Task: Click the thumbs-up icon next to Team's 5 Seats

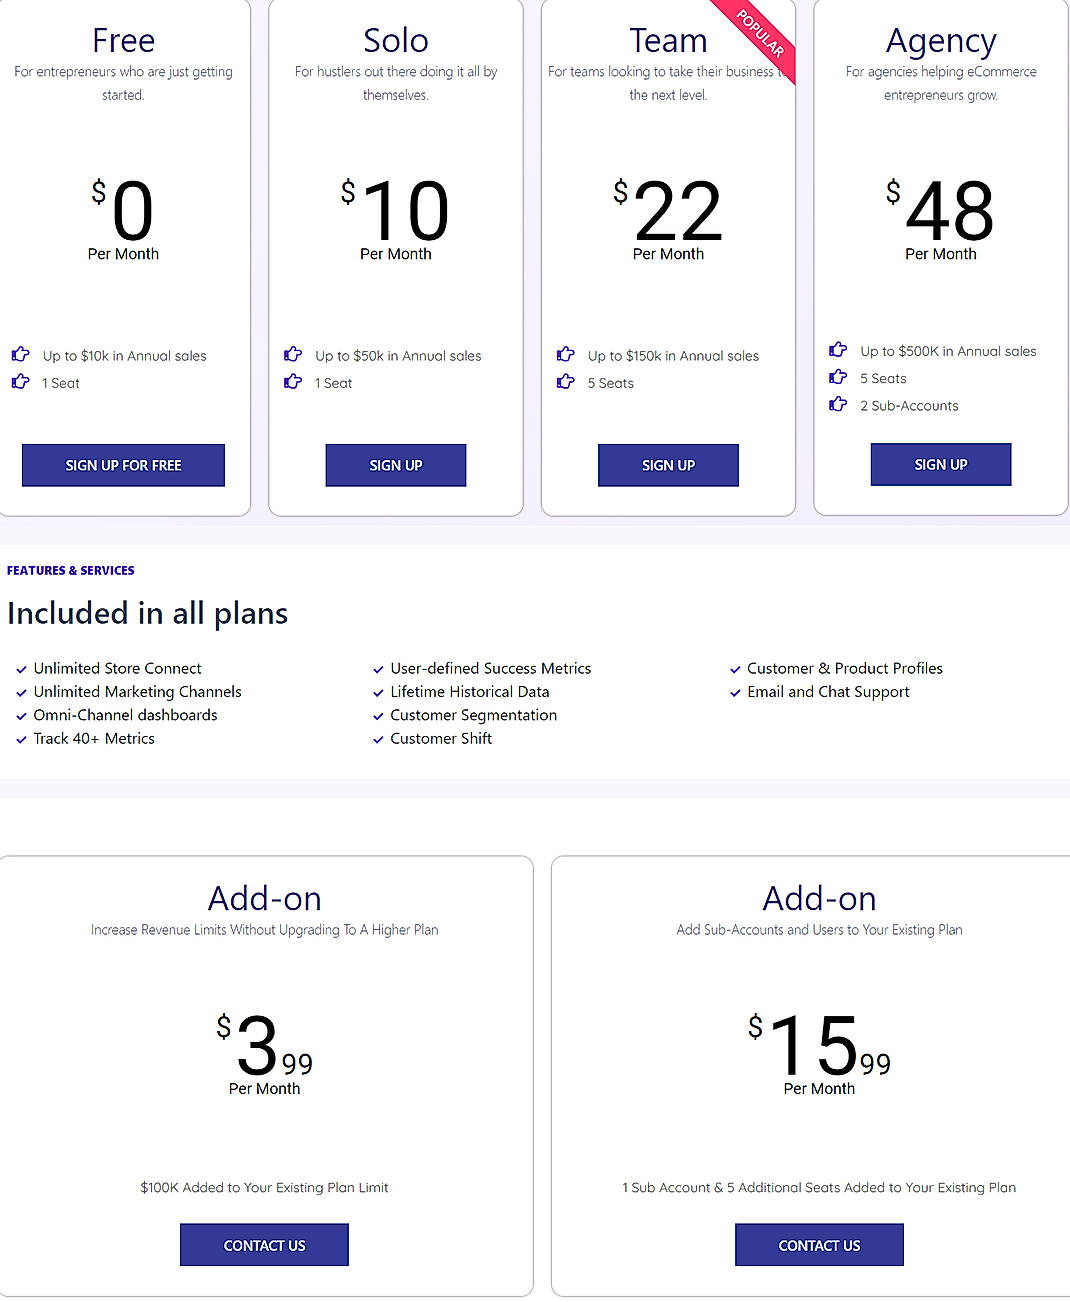Action: pyautogui.click(x=566, y=381)
